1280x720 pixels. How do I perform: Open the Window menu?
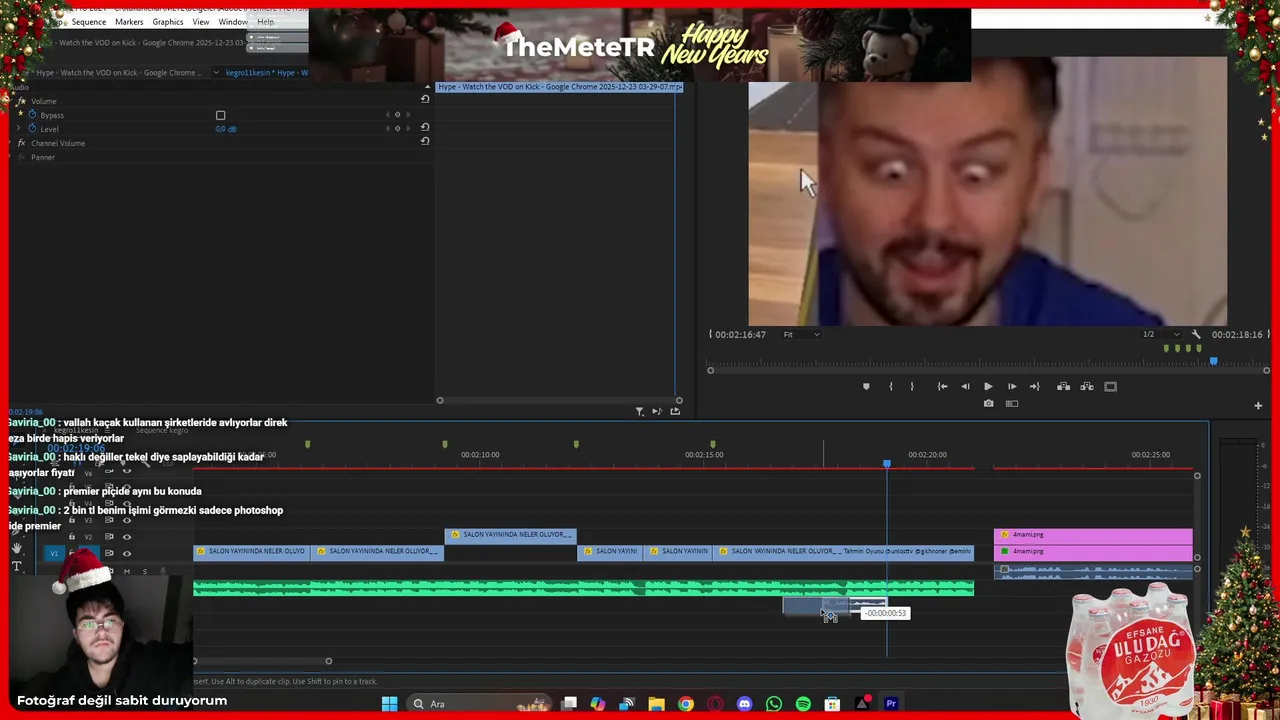233,22
